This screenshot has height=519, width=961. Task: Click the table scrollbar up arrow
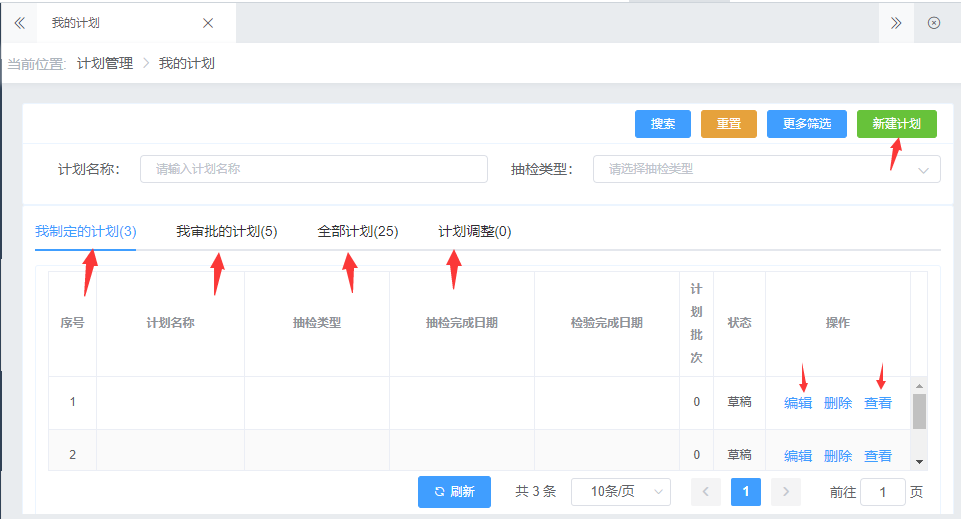click(x=919, y=385)
